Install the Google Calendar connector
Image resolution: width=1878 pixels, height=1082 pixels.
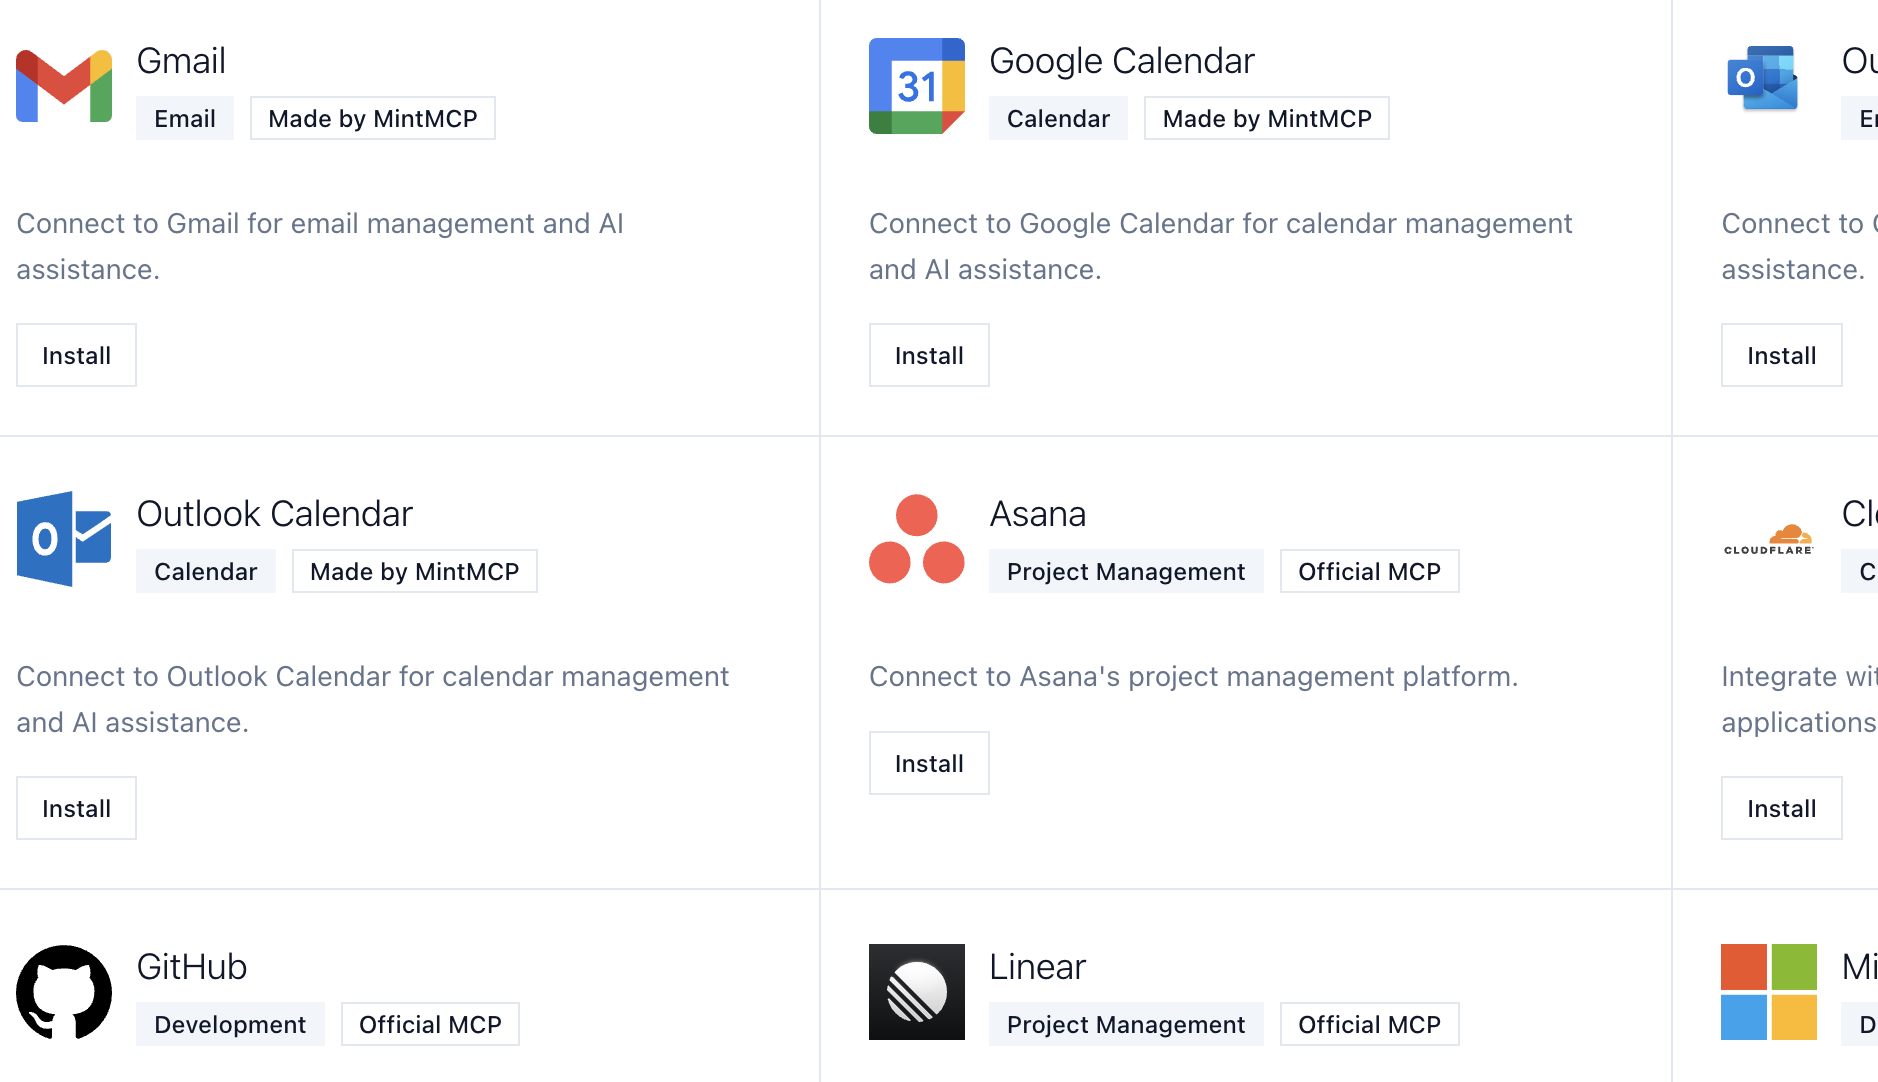pos(929,355)
